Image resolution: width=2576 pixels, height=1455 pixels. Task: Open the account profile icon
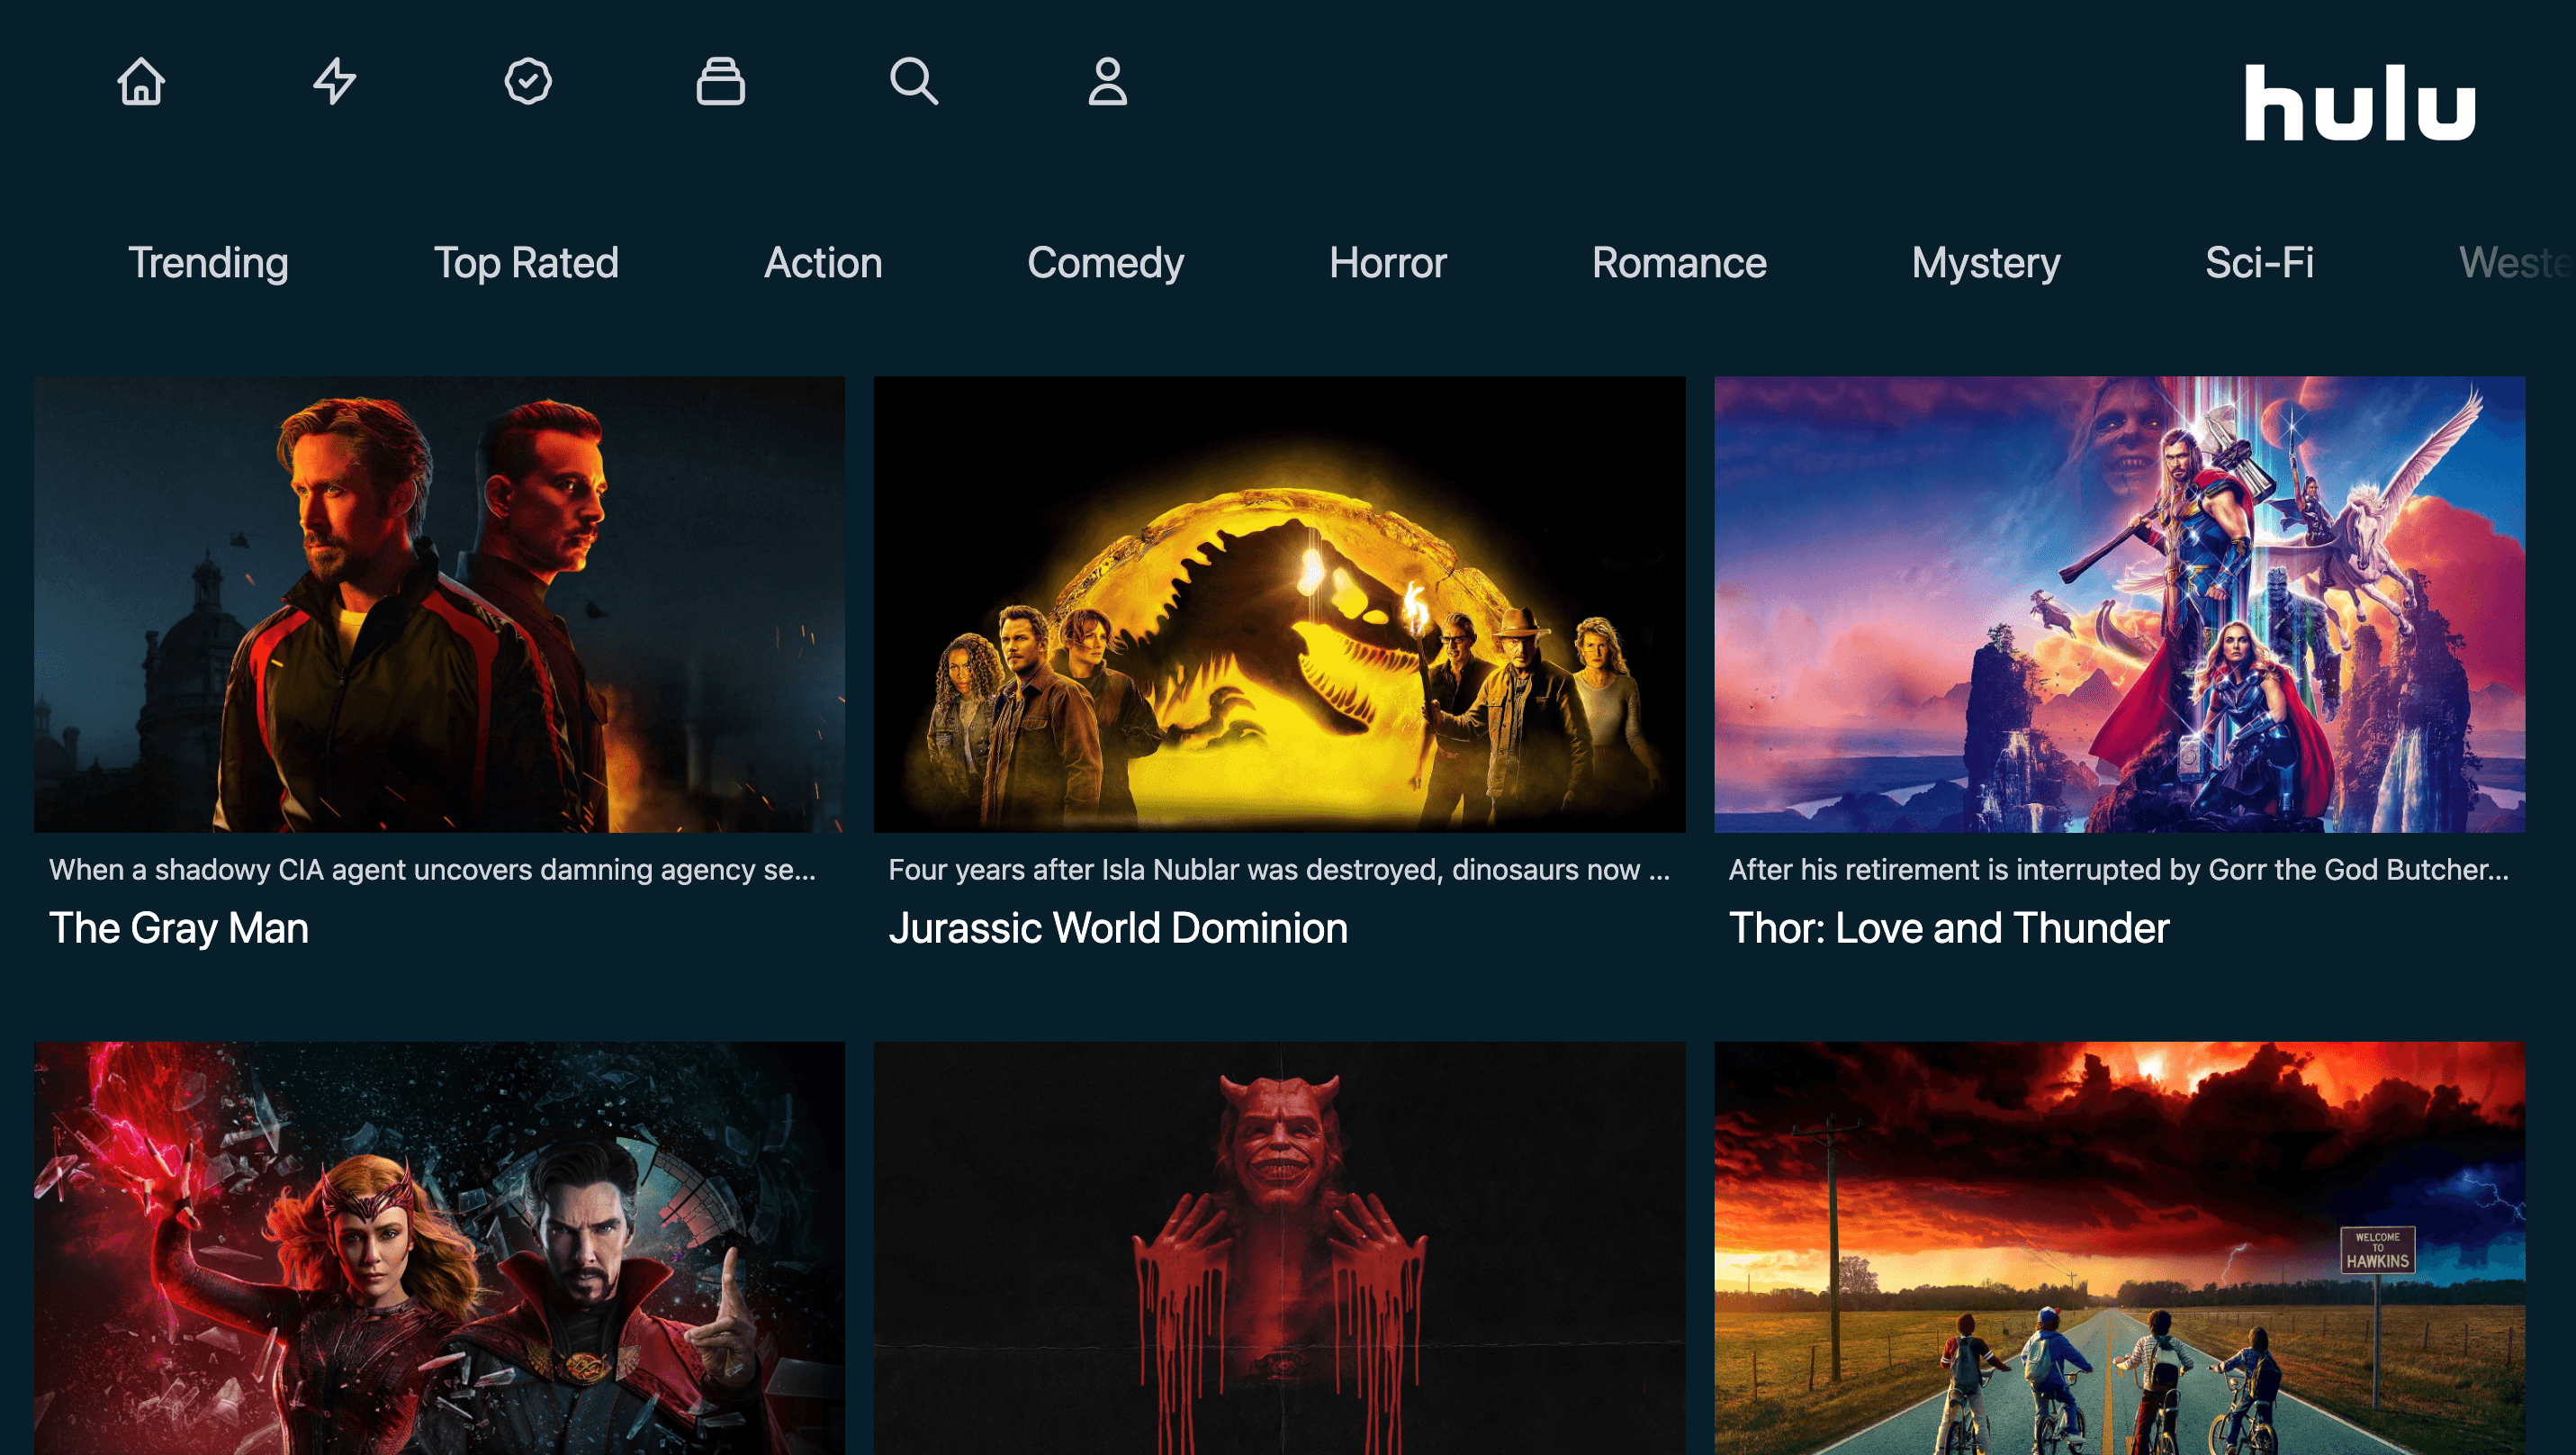[x=1108, y=81]
